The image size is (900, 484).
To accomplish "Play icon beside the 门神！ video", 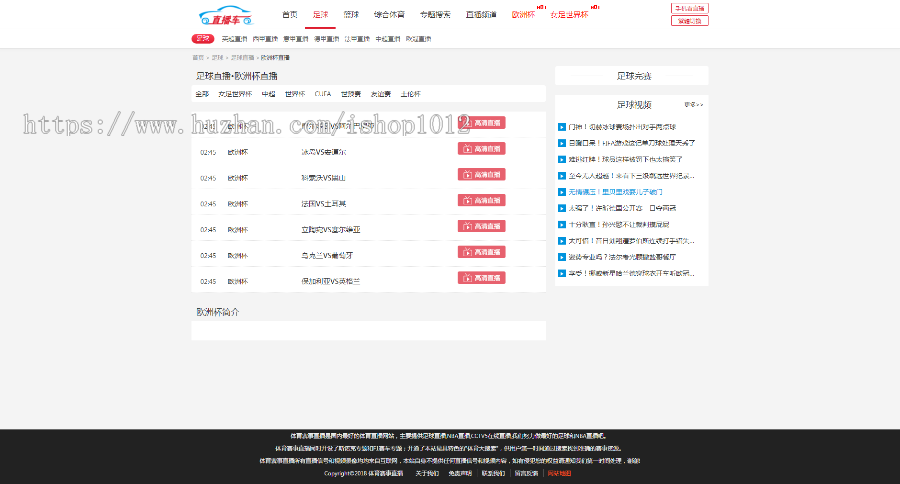I will [562, 127].
